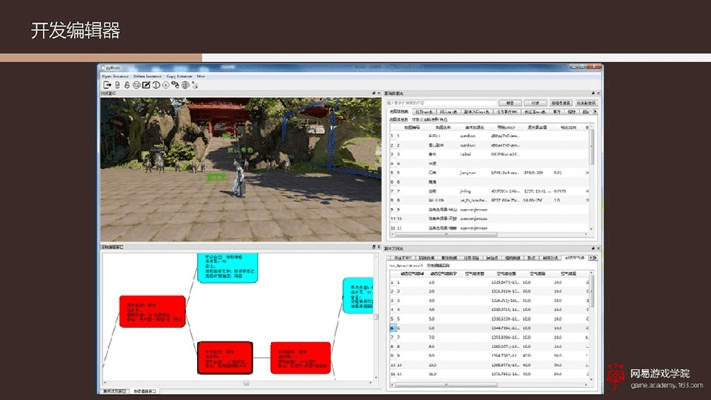Click the circled number-one toolbar icon

point(156,85)
